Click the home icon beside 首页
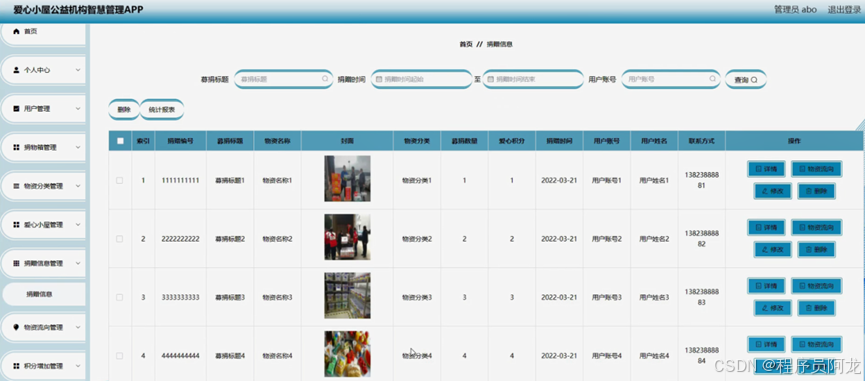The image size is (865, 381). tap(16, 31)
